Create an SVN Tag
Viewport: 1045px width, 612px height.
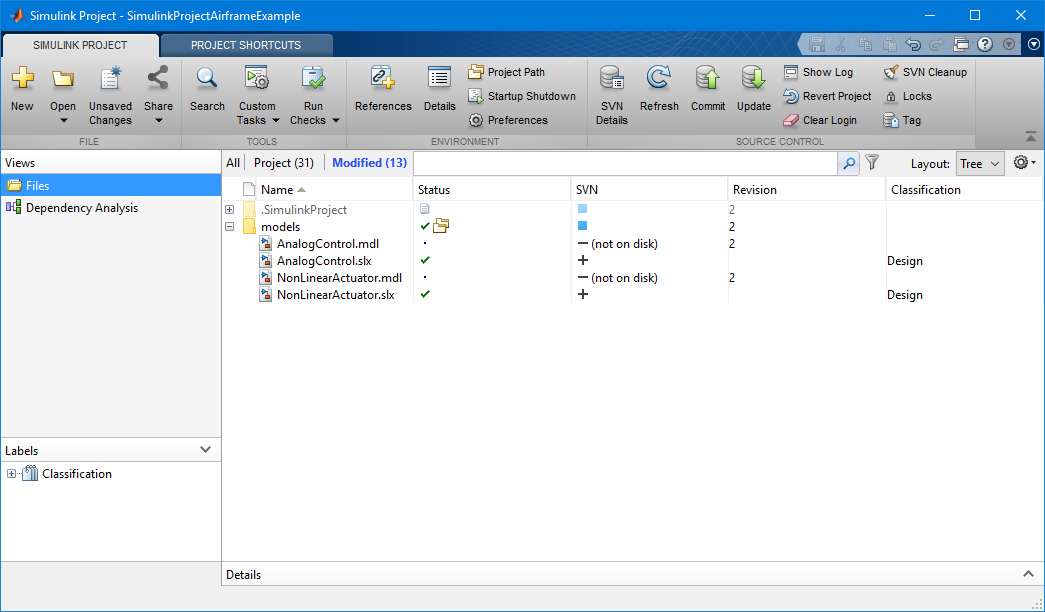coord(902,120)
